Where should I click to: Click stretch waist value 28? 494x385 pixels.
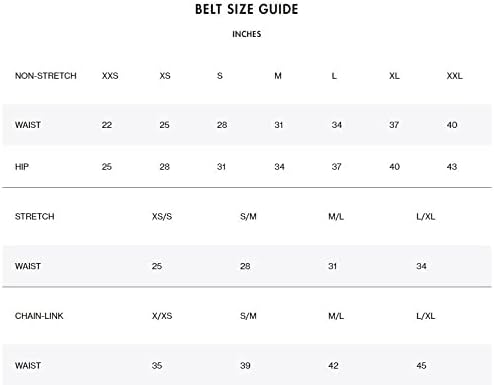coord(245,266)
